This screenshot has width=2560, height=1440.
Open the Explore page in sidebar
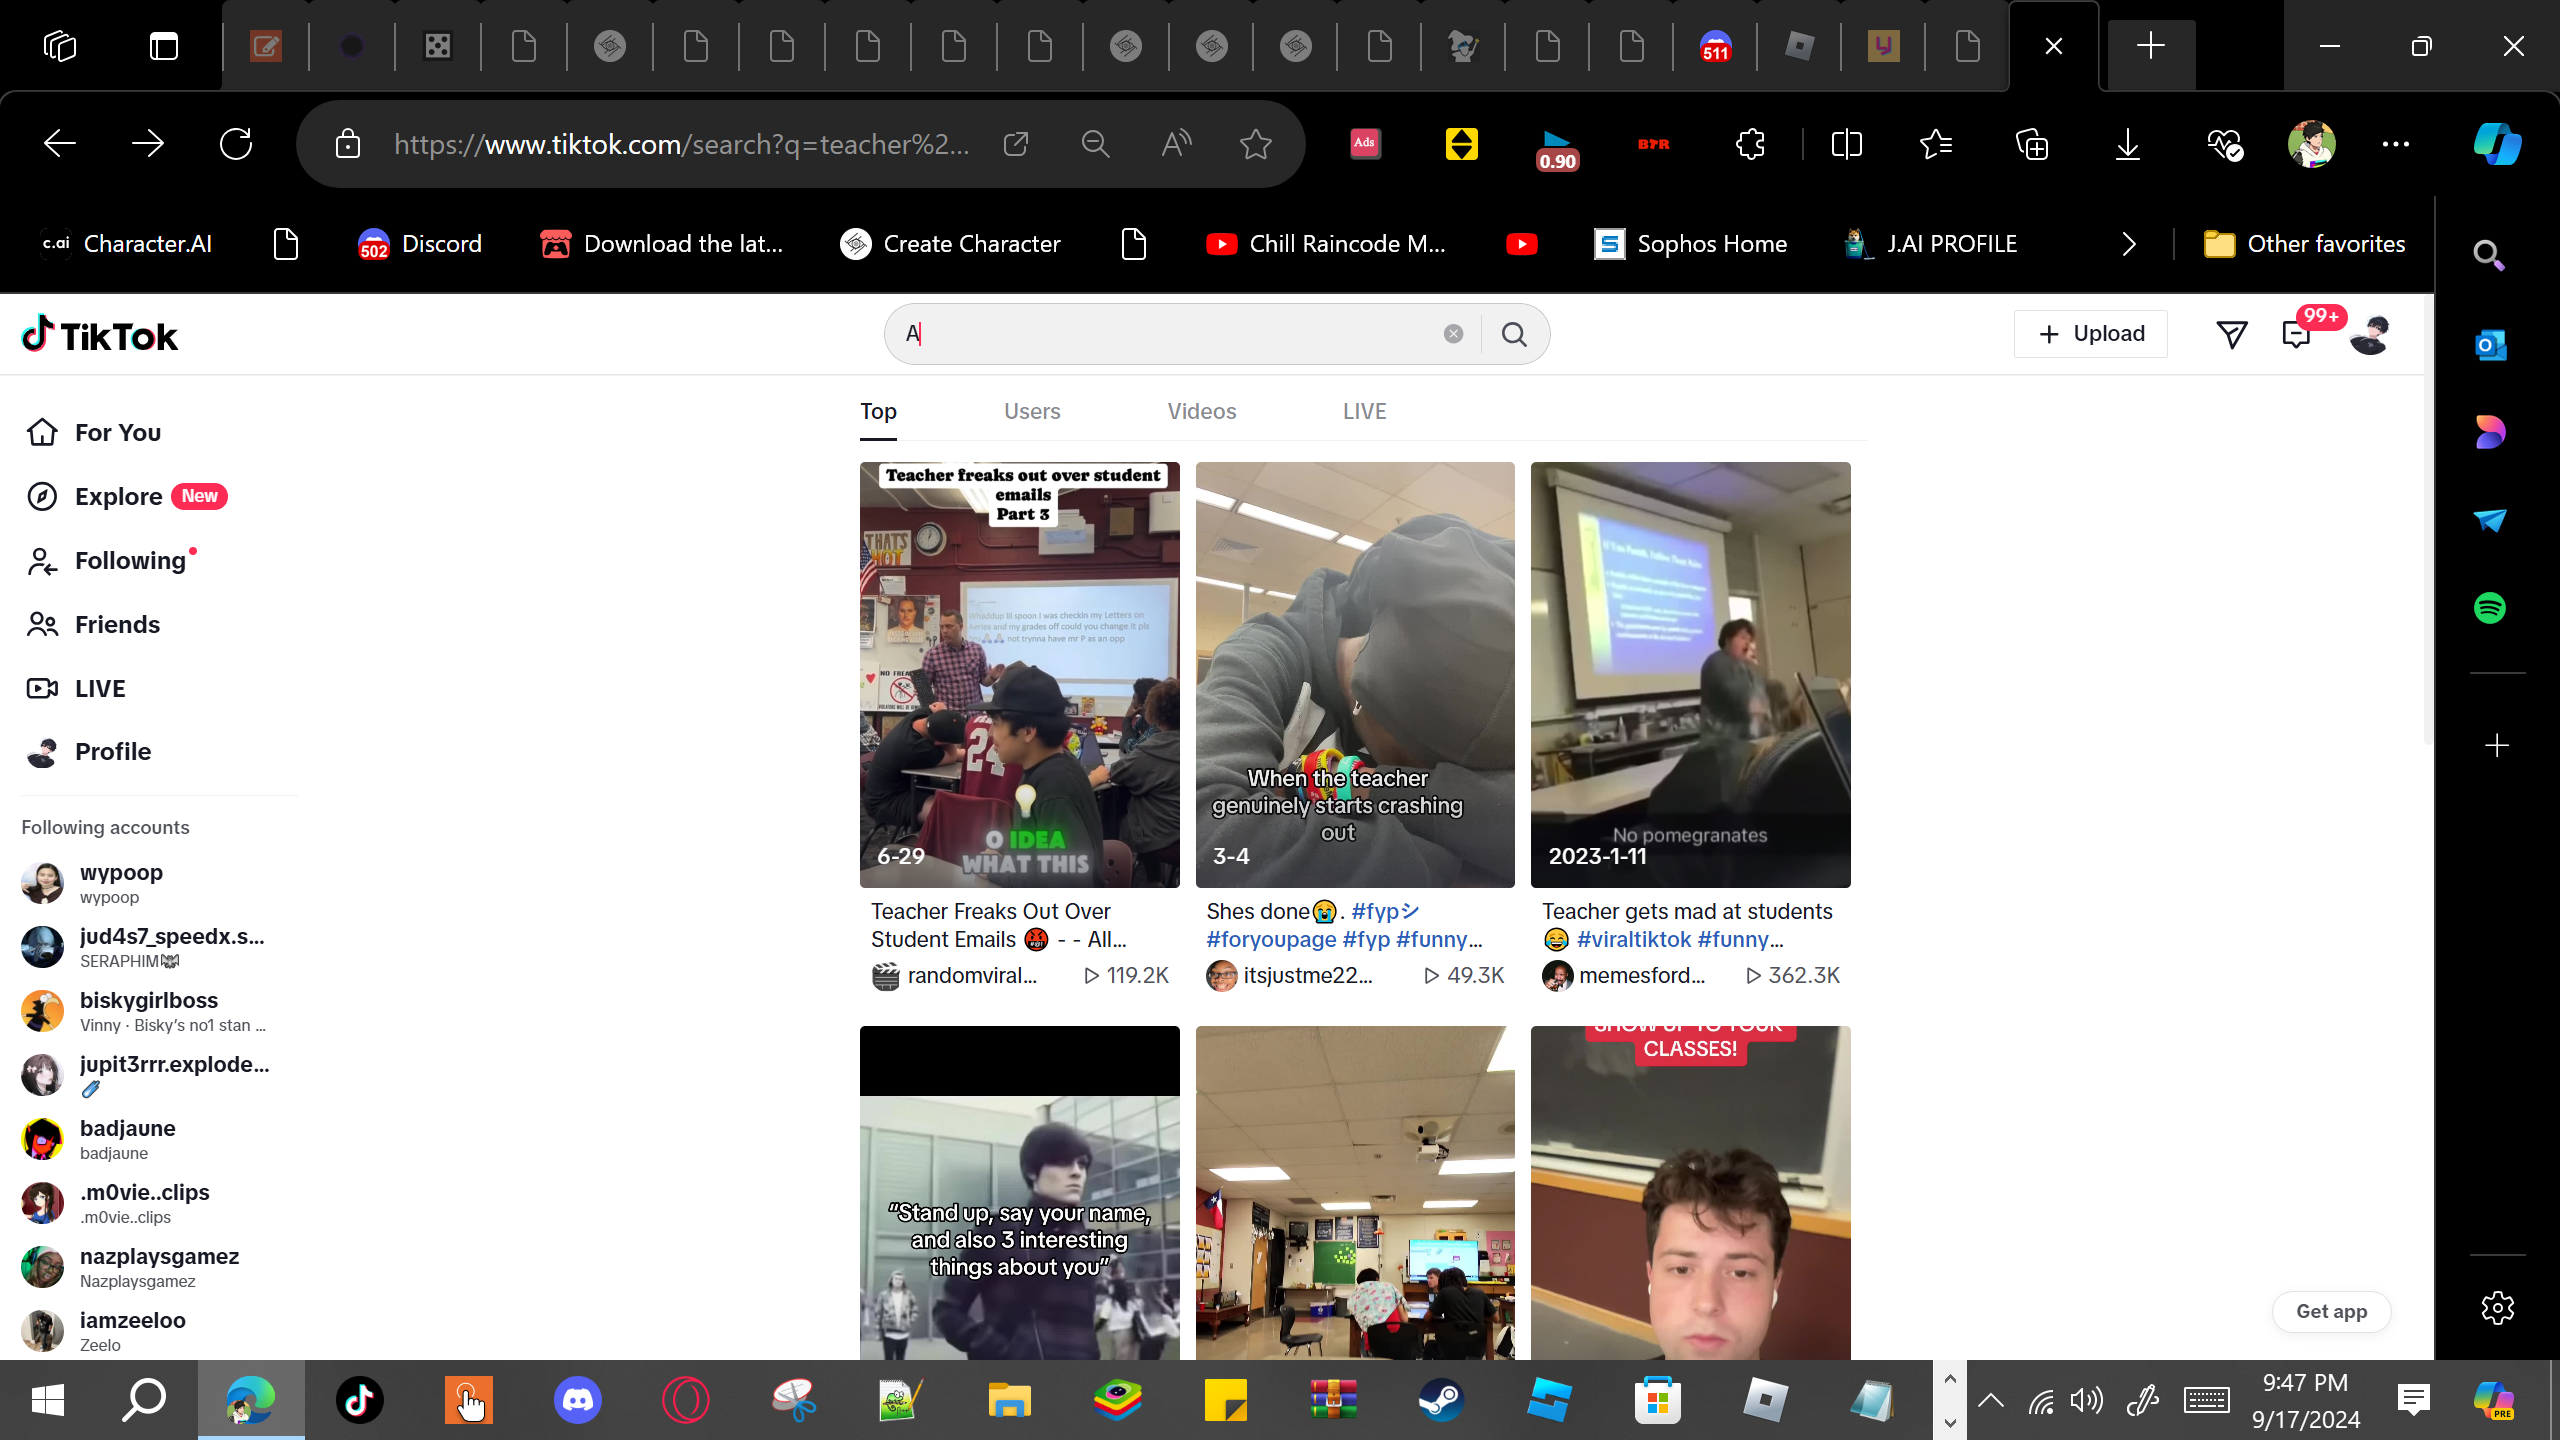point(118,497)
